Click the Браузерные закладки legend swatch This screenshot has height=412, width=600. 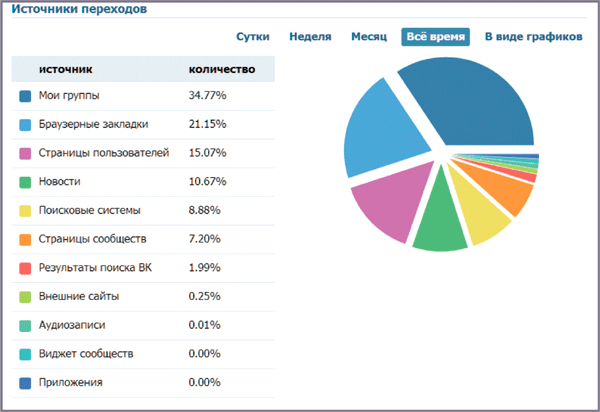(x=25, y=125)
